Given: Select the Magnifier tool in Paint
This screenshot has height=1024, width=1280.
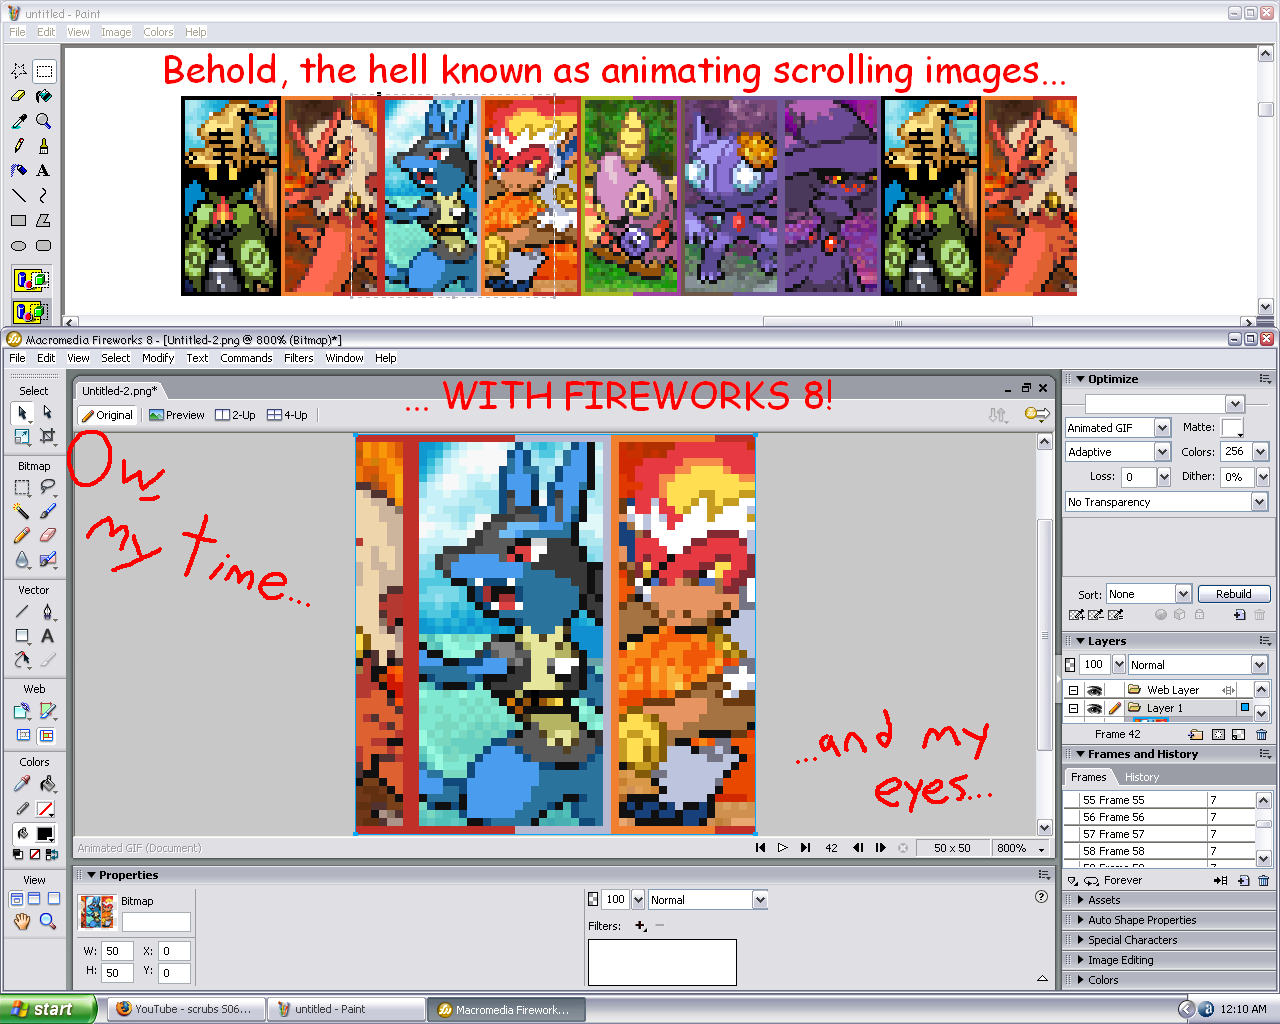Looking at the screenshot, I should pos(43,121).
